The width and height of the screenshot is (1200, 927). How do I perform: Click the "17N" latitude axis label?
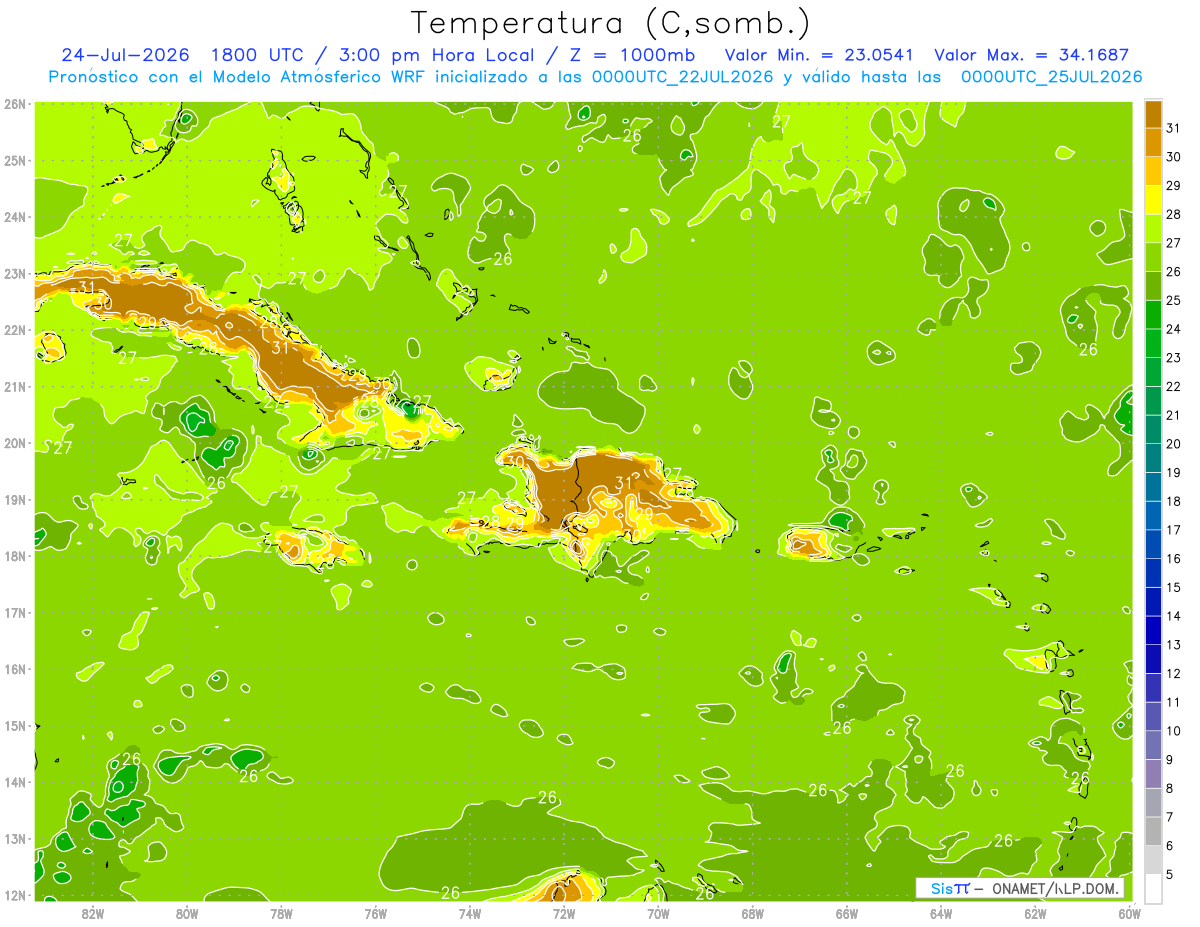pos(14,612)
